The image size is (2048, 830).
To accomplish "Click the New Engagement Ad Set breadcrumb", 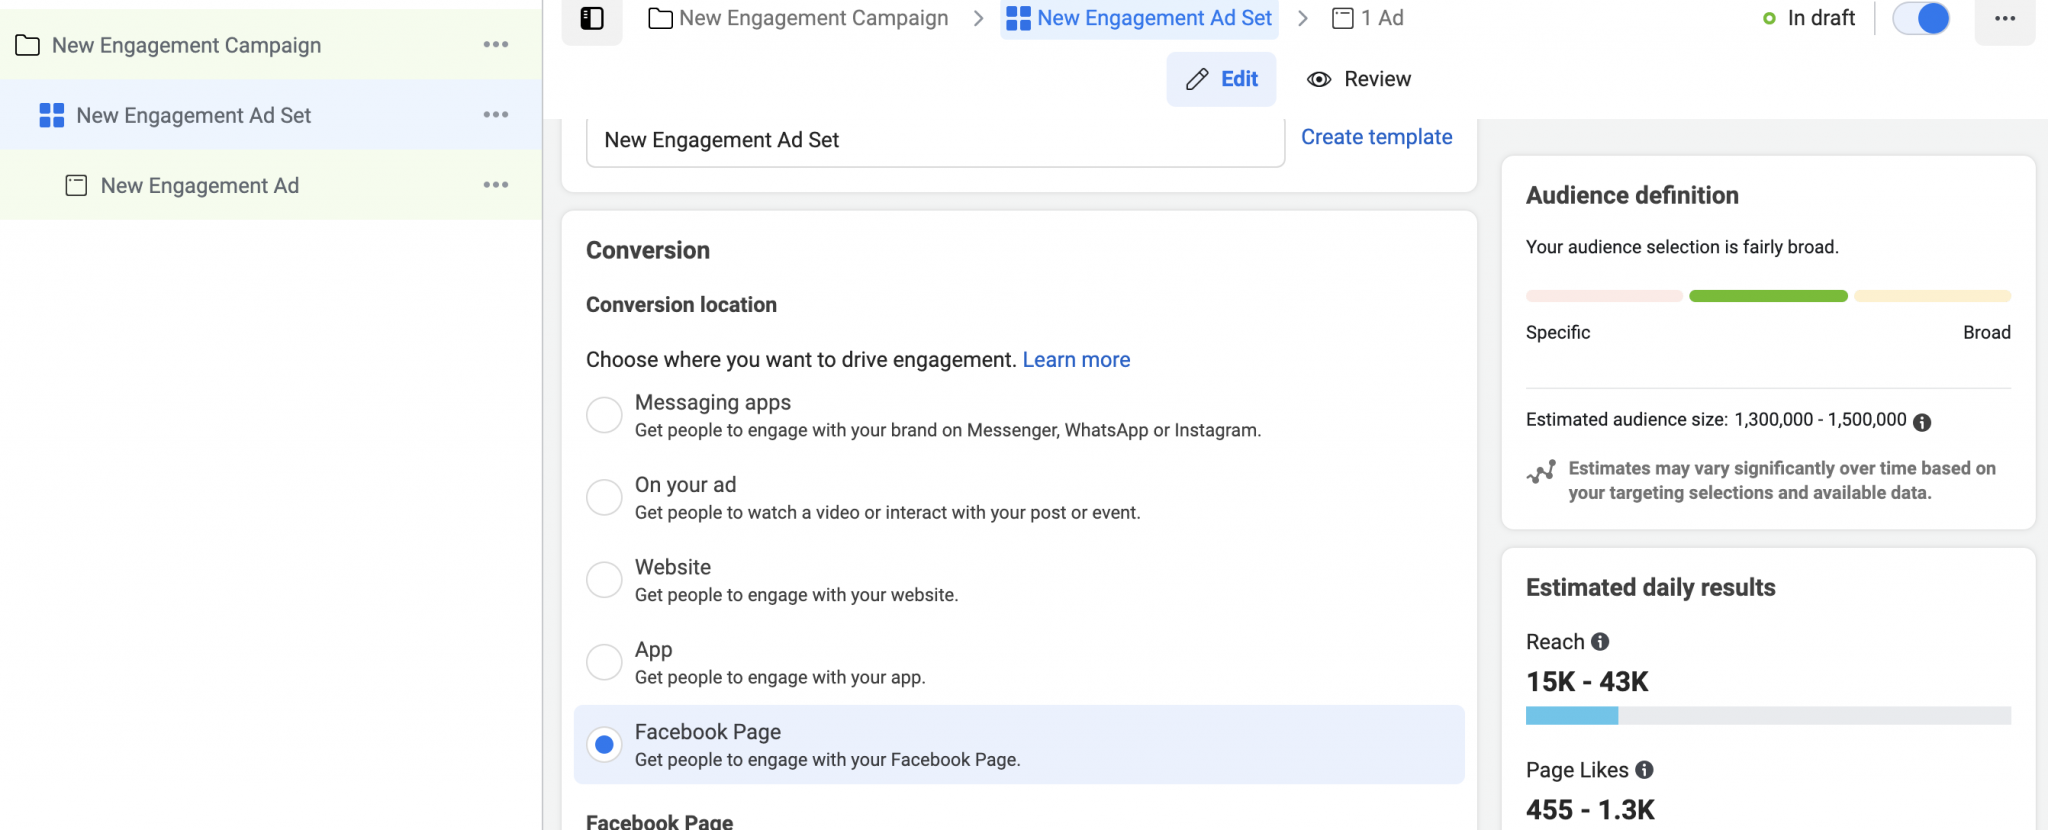I will point(1139,18).
